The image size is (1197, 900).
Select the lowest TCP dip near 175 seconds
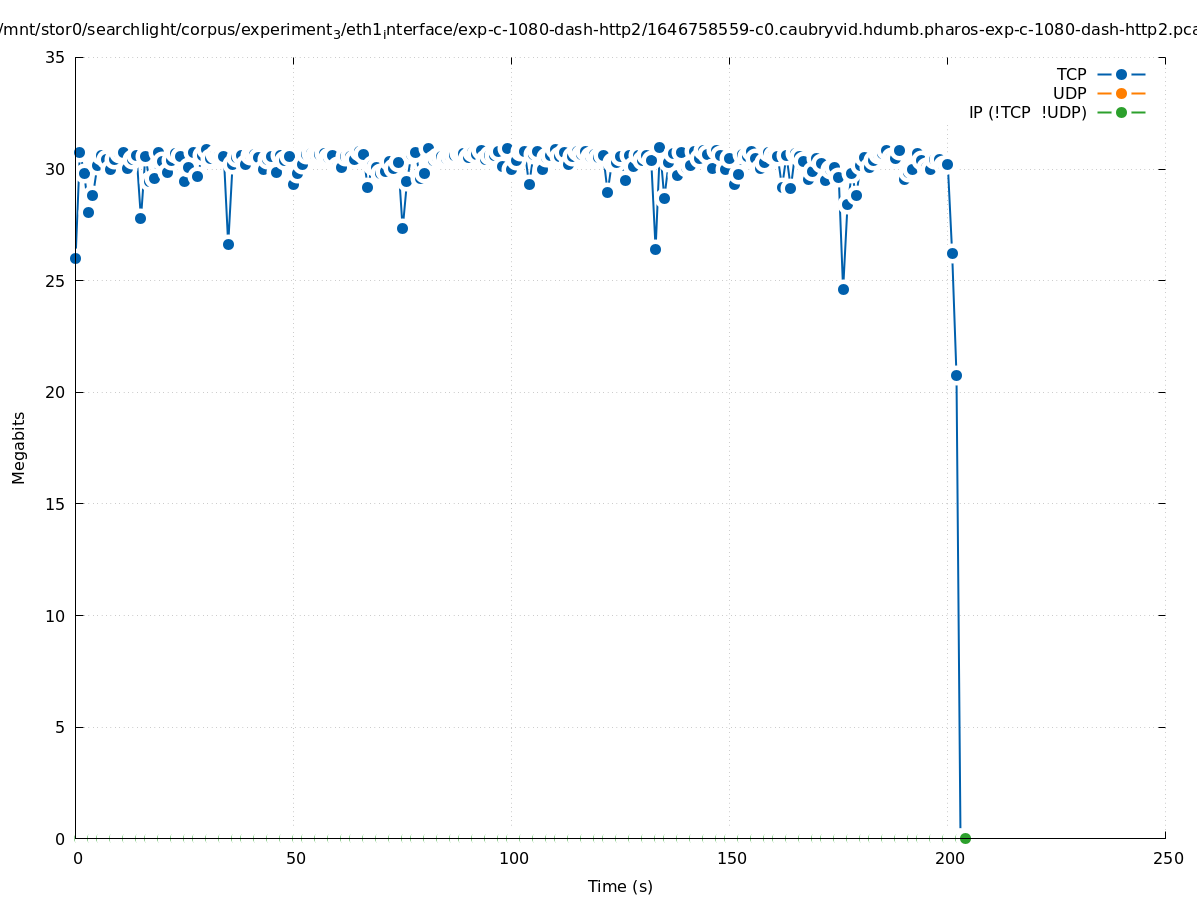tap(843, 289)
